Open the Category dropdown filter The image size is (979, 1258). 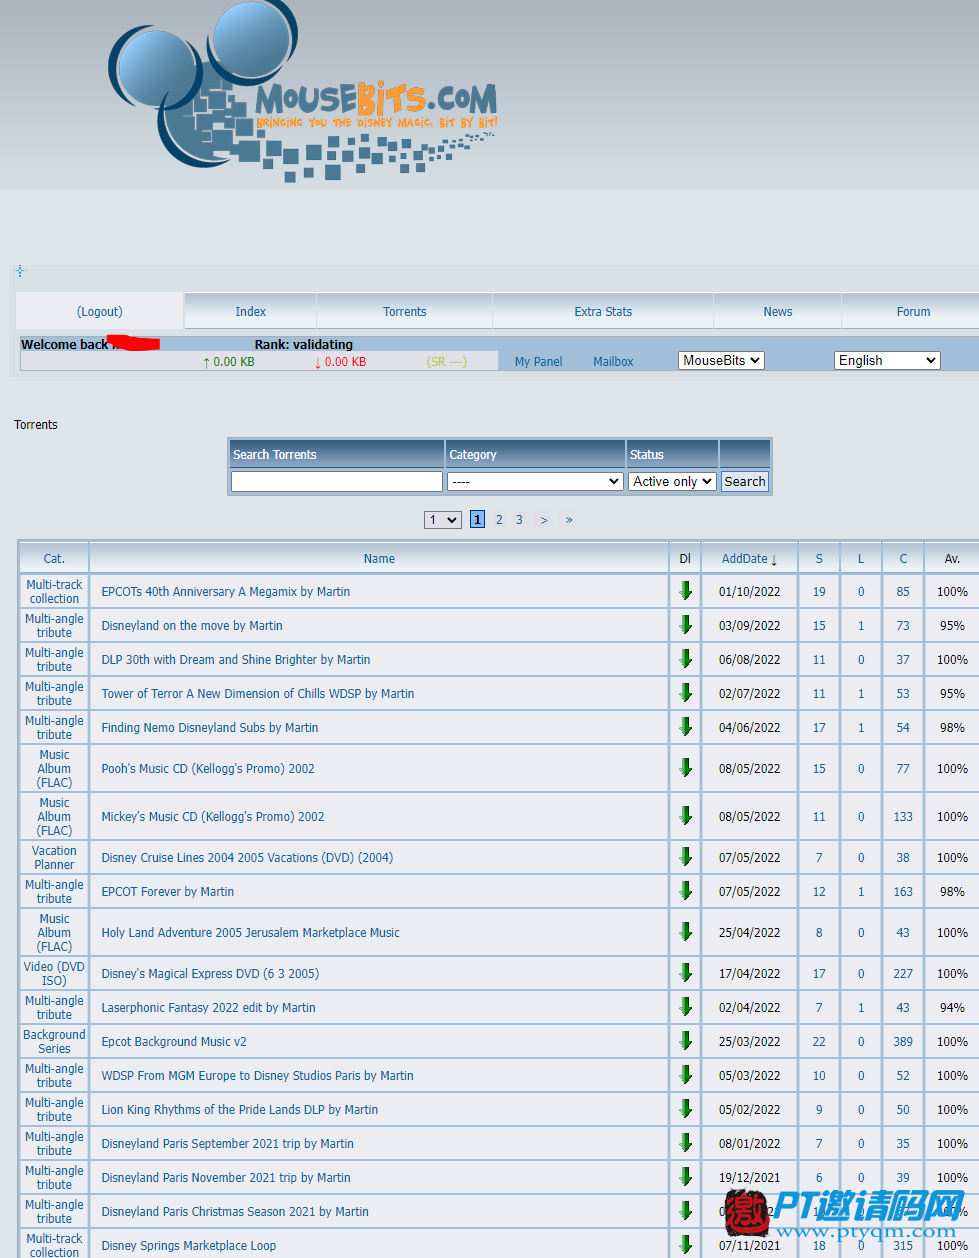(x=535, y=481)
